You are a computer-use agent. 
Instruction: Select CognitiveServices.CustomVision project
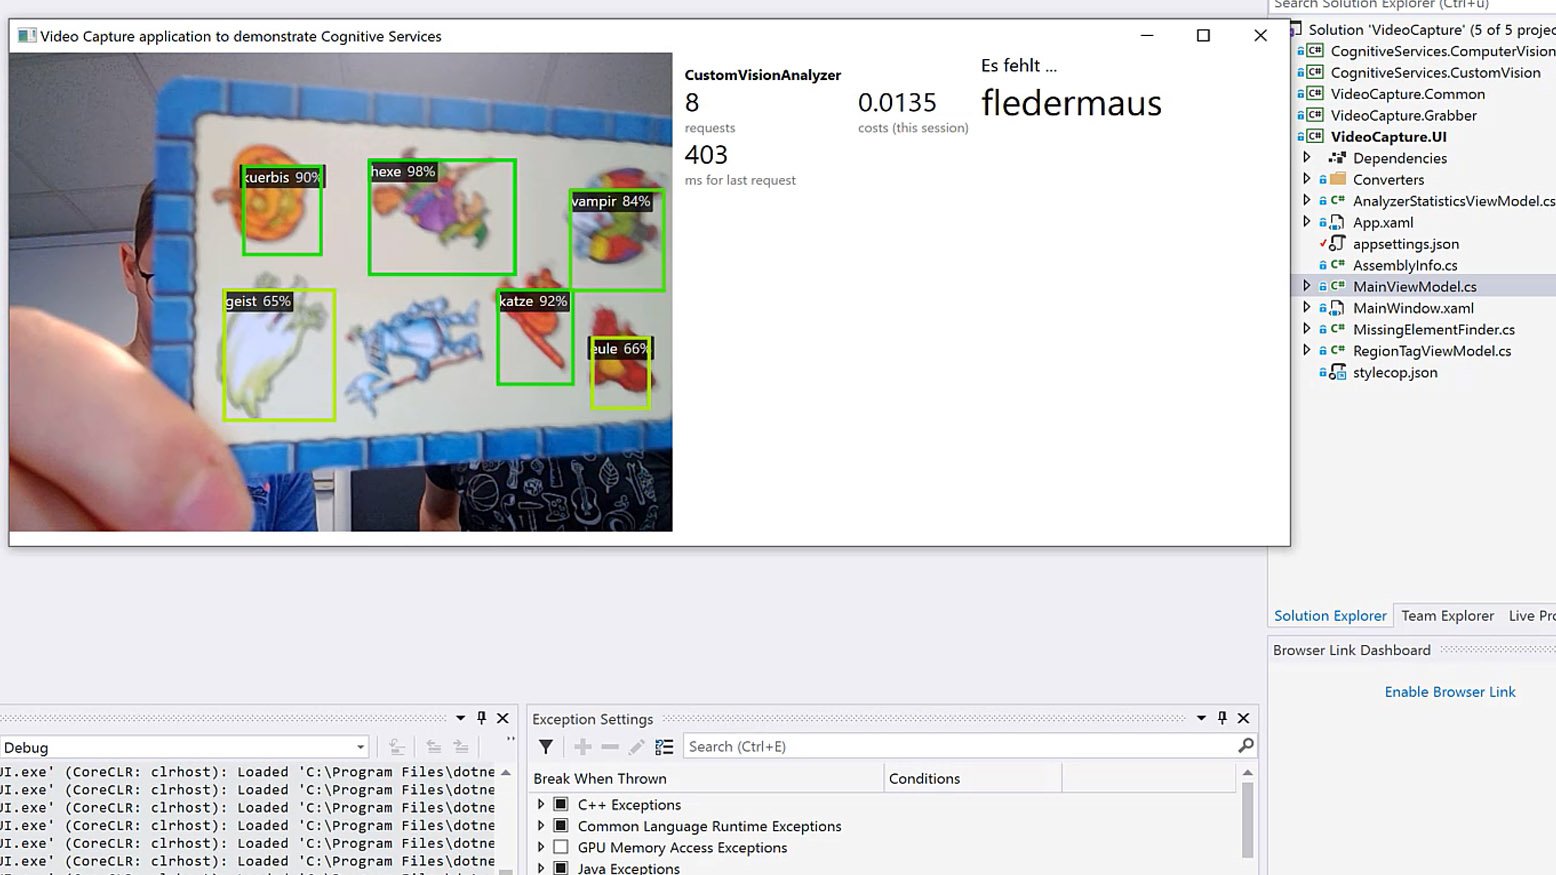(x=1435, y=72)
